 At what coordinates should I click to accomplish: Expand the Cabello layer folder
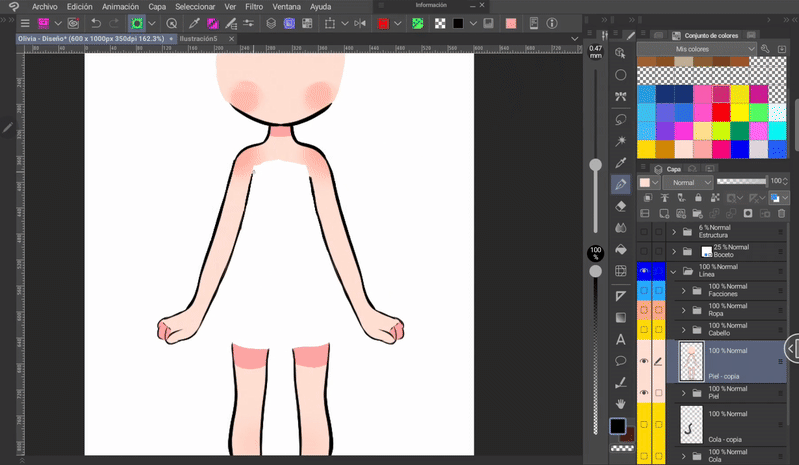point(684,329)
